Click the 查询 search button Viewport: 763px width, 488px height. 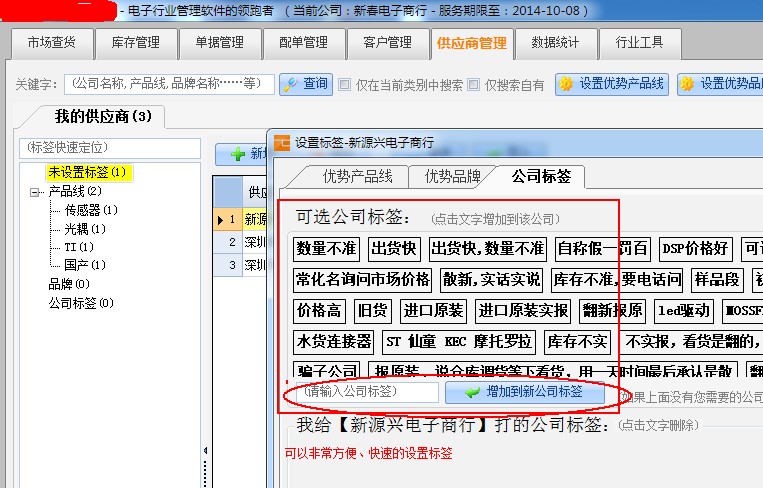click(305, 85)
